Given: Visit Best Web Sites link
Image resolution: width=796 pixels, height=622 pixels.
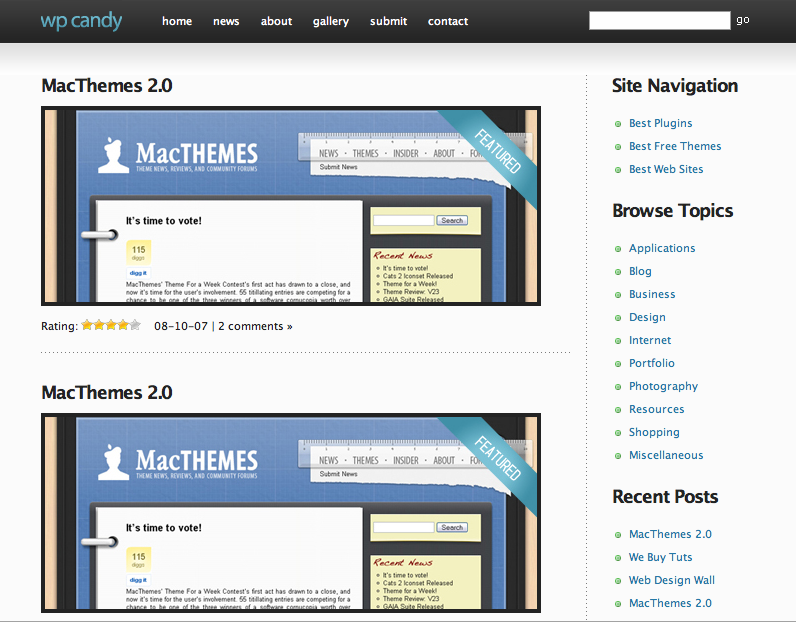Looking at the screenshot, I should [x=666, y=169].
